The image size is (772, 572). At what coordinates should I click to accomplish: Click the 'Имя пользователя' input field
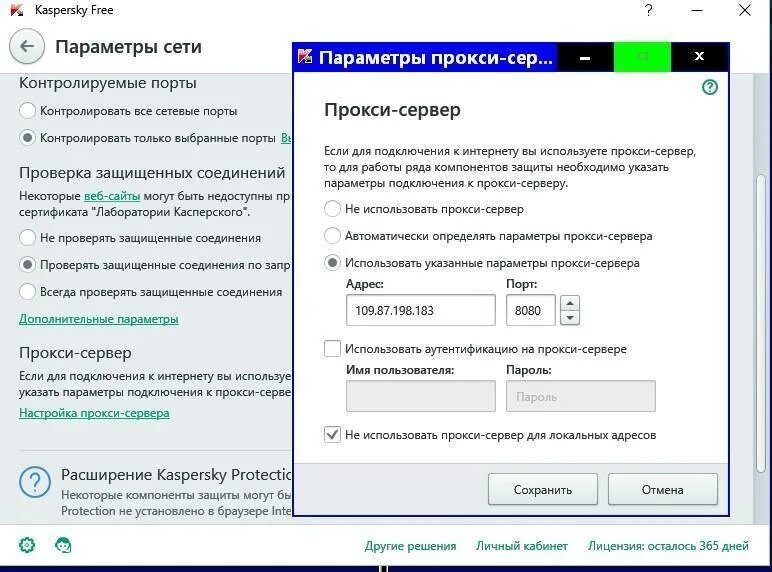(x=420, y=396)
